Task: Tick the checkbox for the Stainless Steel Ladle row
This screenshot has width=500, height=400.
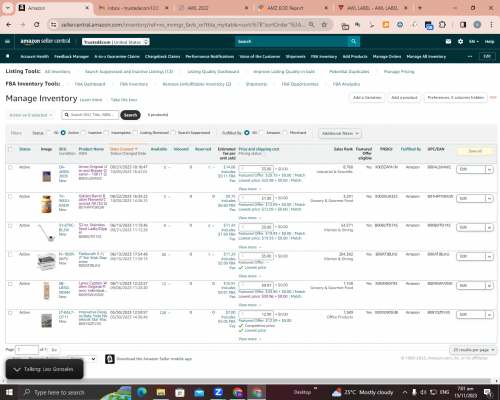Action: click(10, 226)
